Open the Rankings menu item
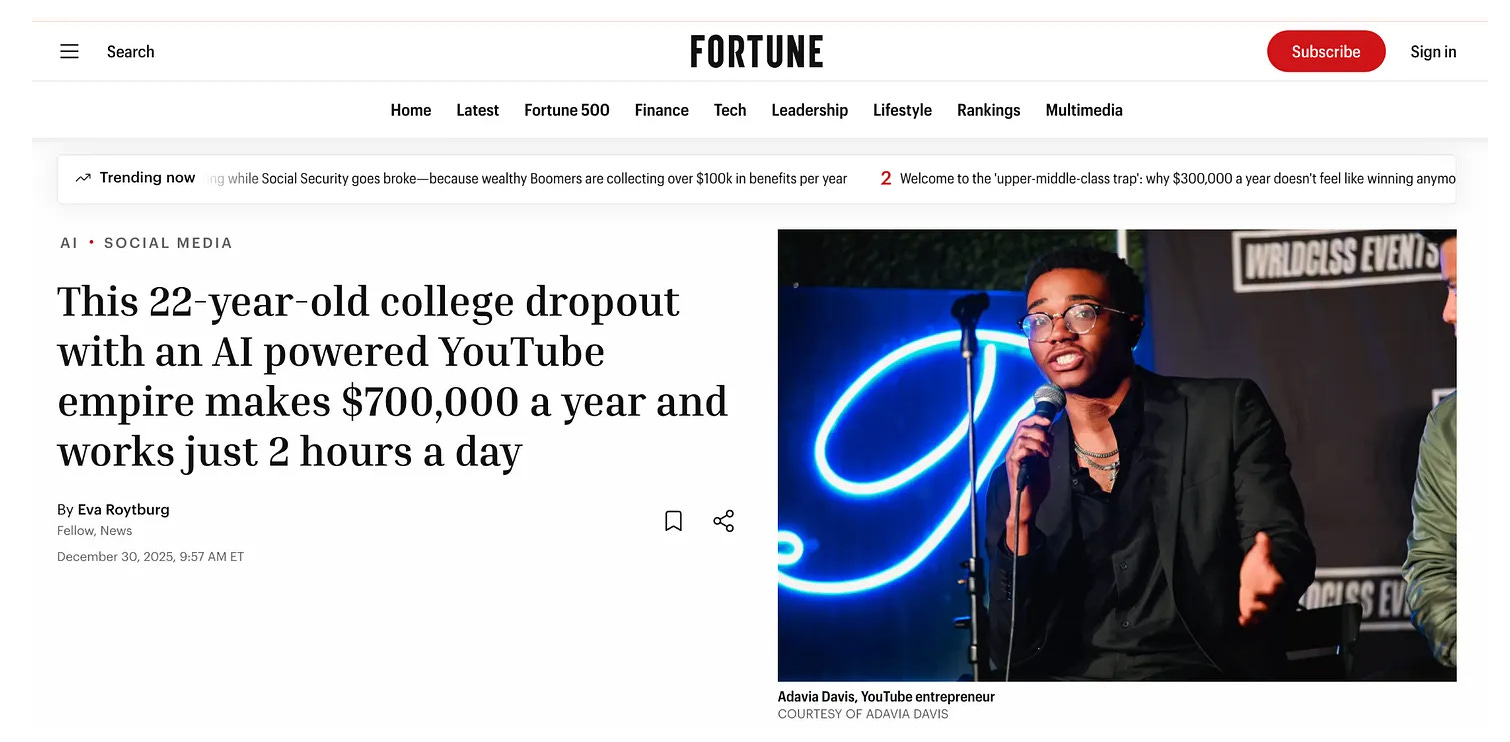Image resolution: width=1510 pixels, height=742 pixels. pyautogui.click(x=989, y=110)
